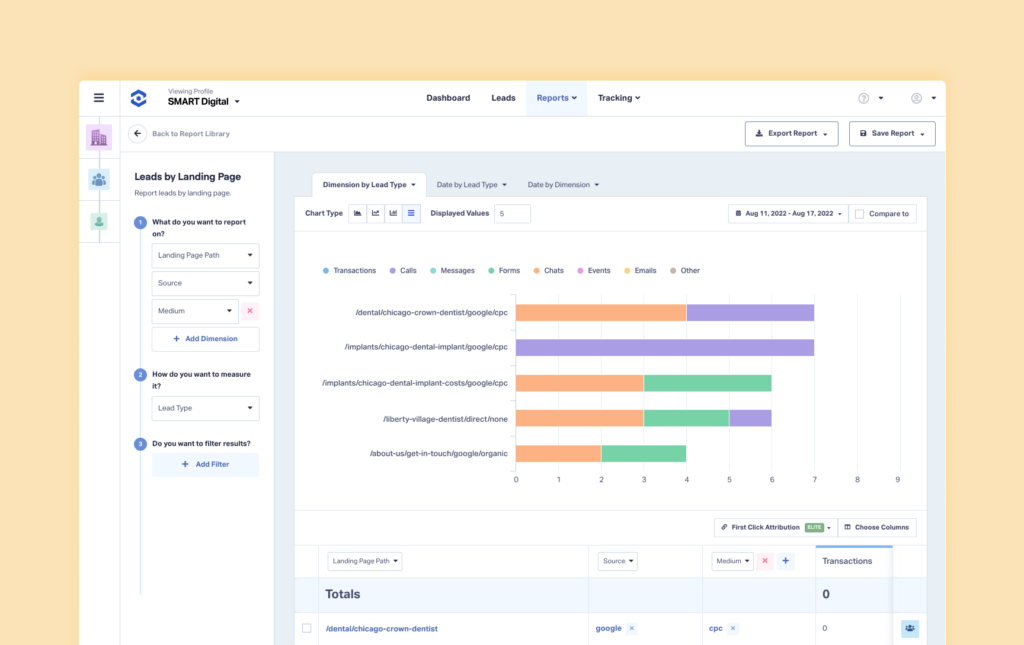Image resolution: width=1024 pixels, height=645 pixels.
Task: Edit the Displayed Values field
Action: click(x=511, y=213)
